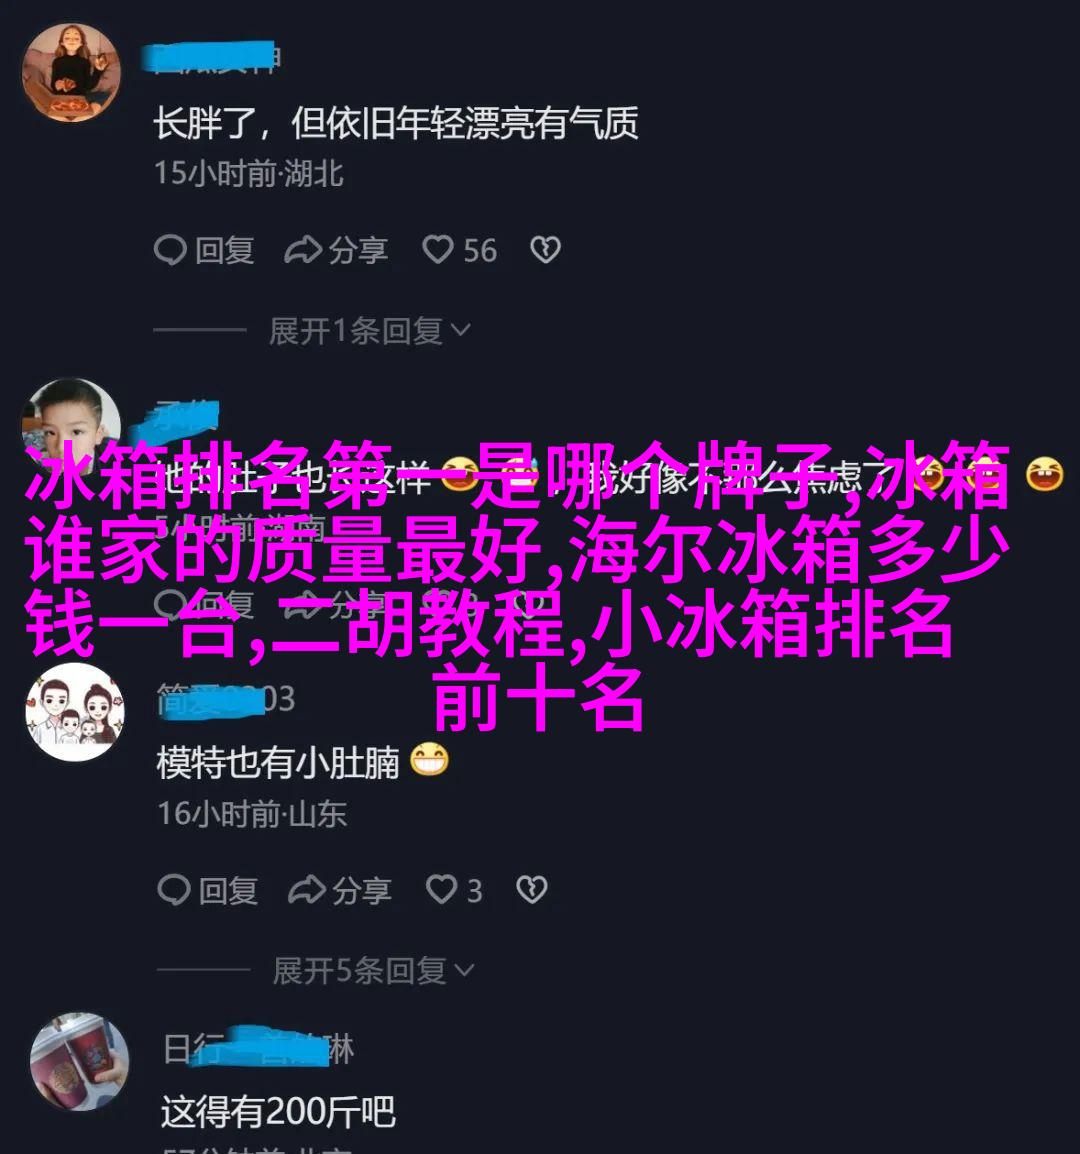
Task: Share the 模特也有小肚腩 comment
Action: tap(307, 891)
